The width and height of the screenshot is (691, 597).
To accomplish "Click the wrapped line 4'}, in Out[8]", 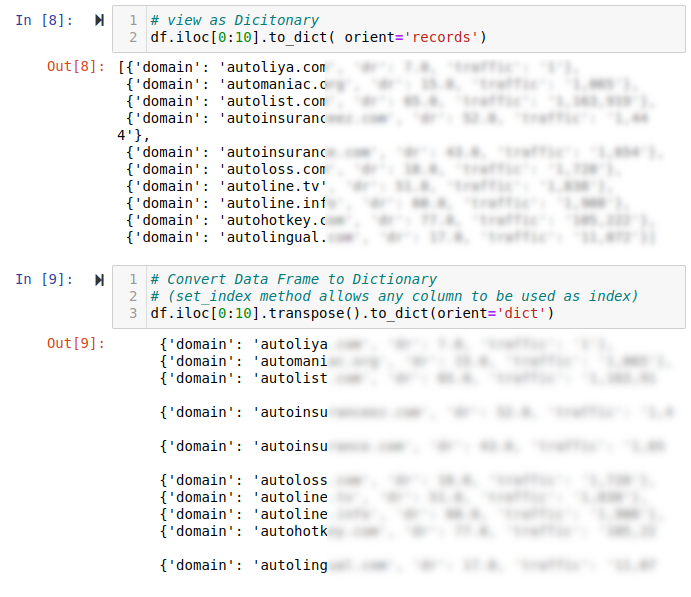I will point(134,135).
